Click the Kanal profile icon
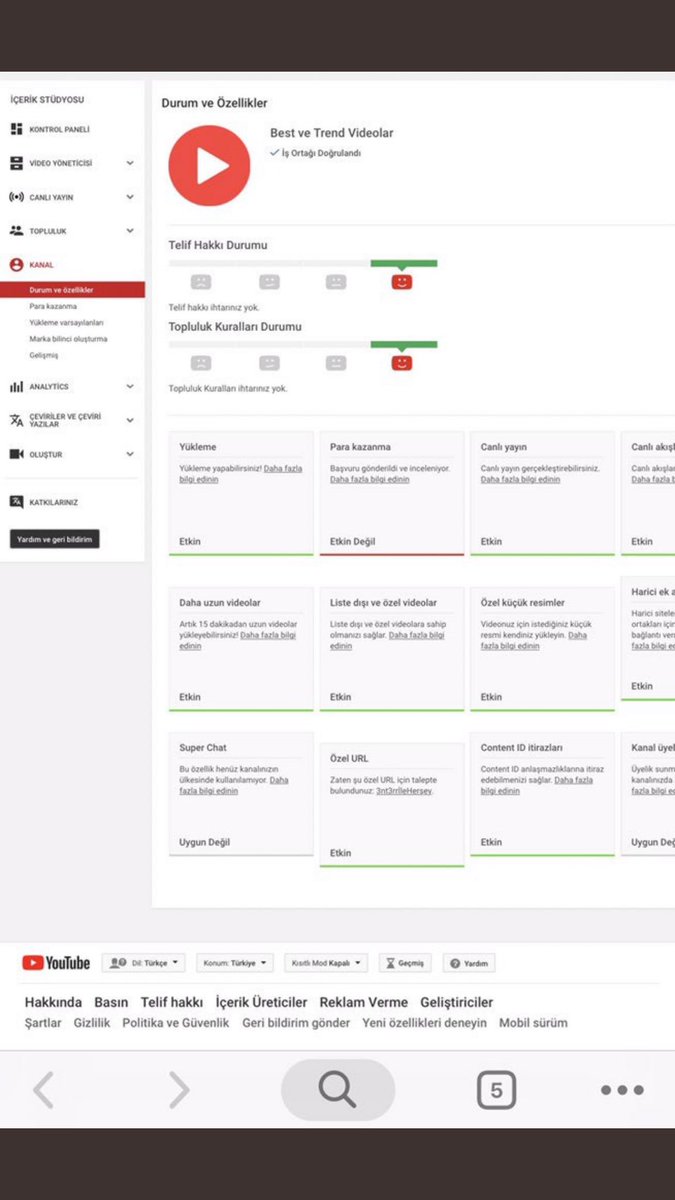Image resolution: width=675 pixels, height=1200 pixels. point(16,265)
